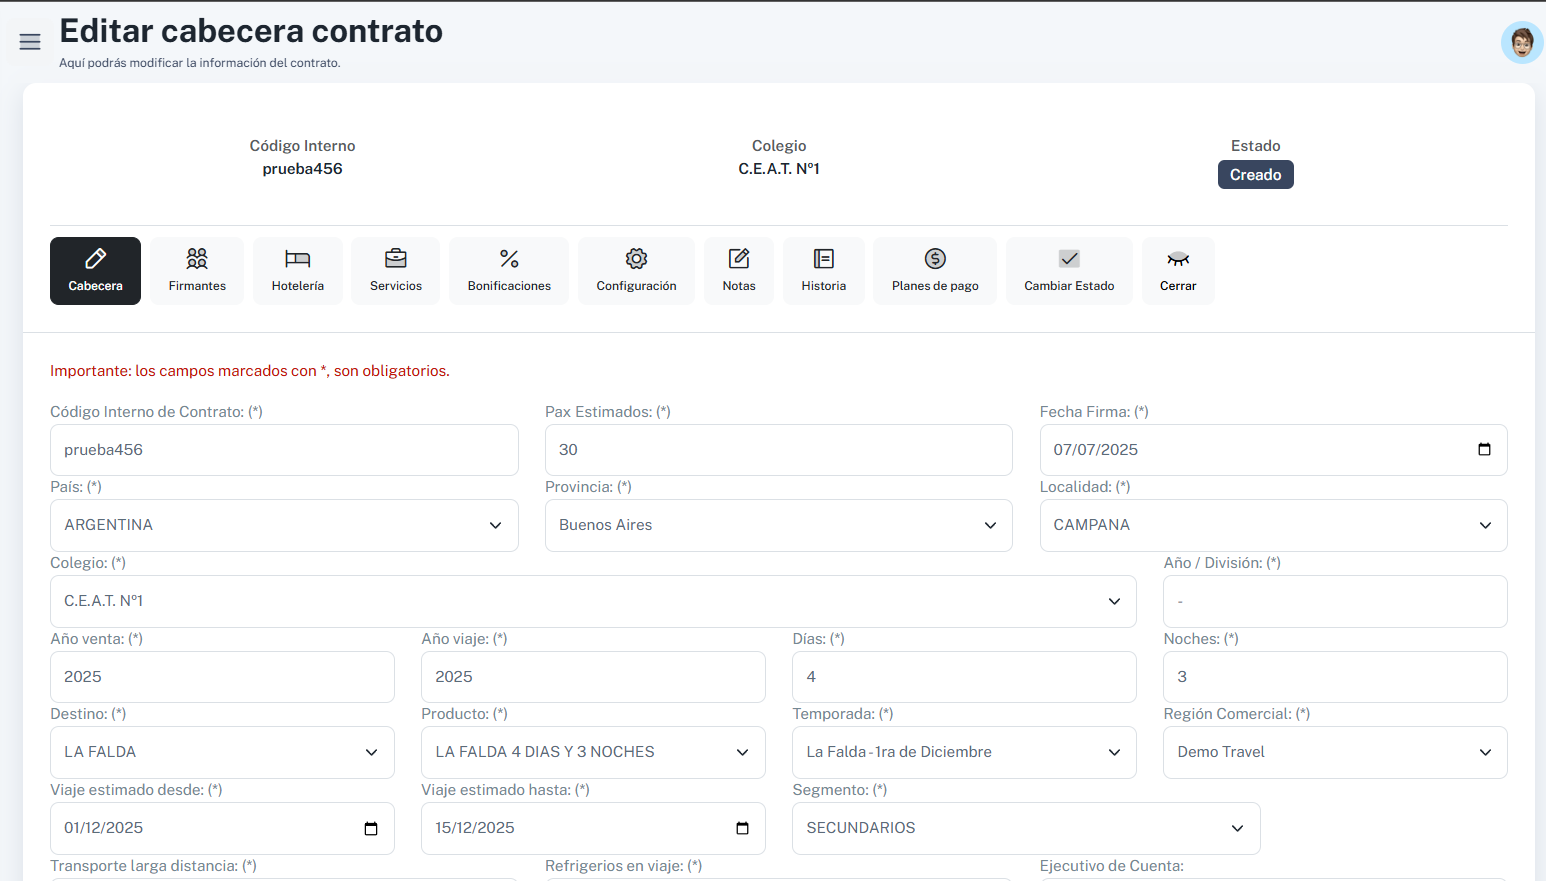Click the Viaje estimado hasta date field
The width and height of the screenshot is (1546, 881).
click(x=593, y=828)
